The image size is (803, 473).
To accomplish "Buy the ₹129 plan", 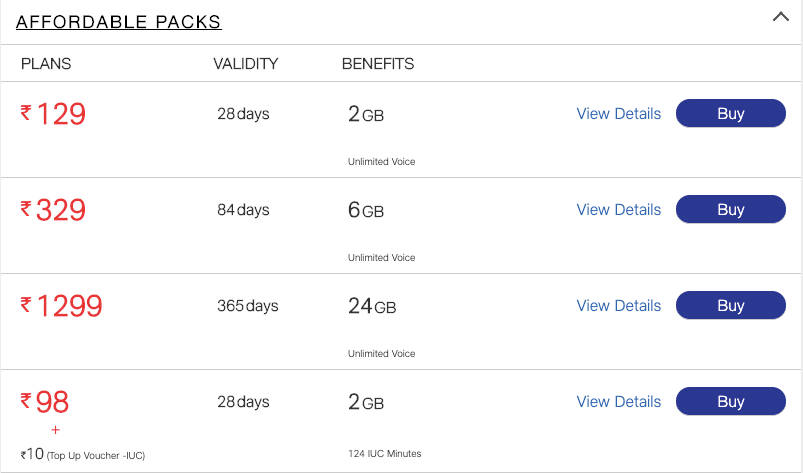I will 730,113.
